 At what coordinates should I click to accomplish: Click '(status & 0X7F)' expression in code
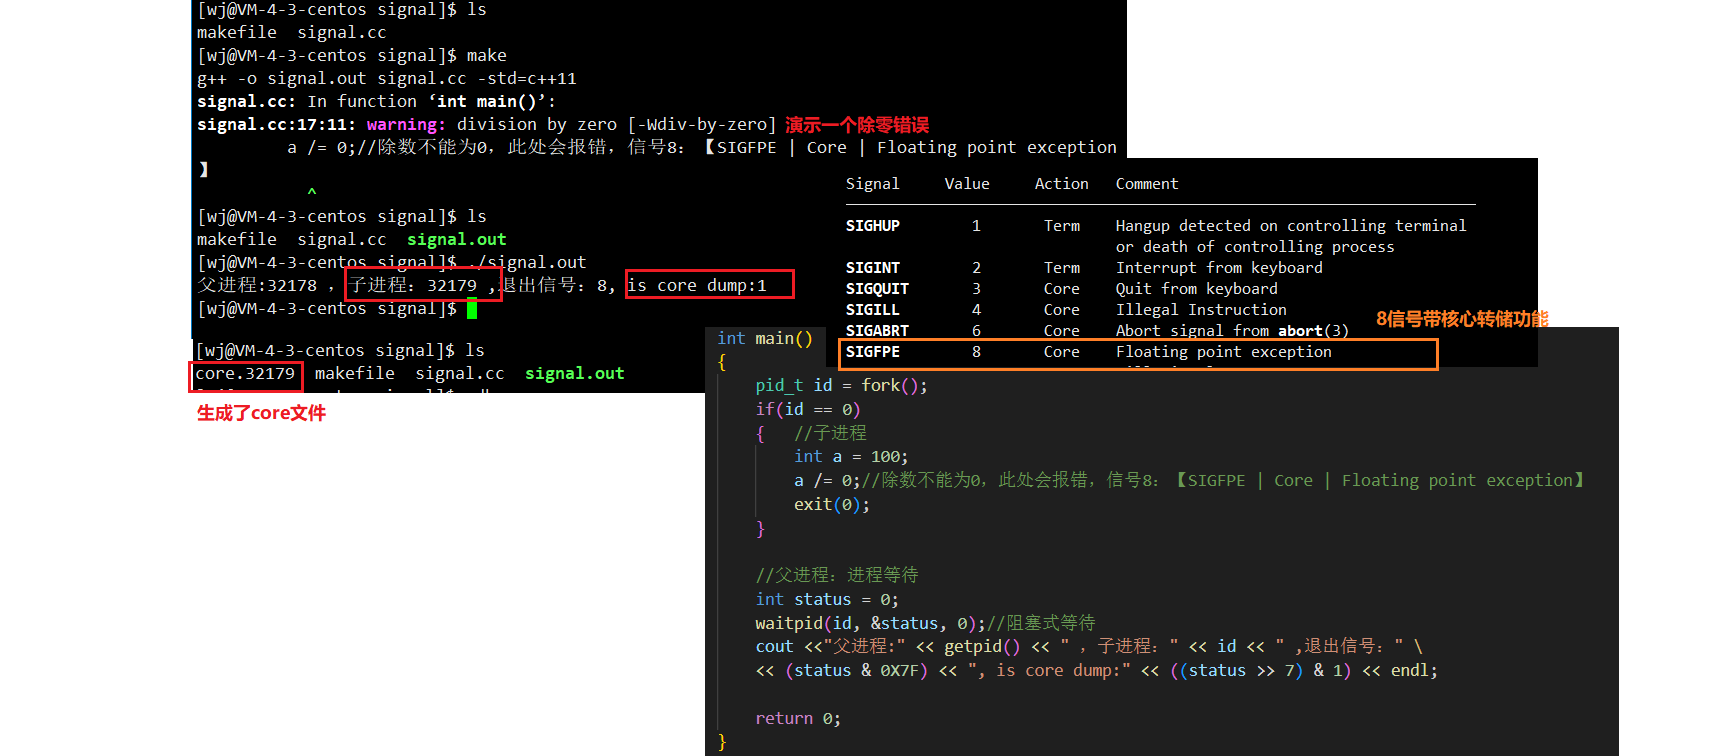click(856, 671)
